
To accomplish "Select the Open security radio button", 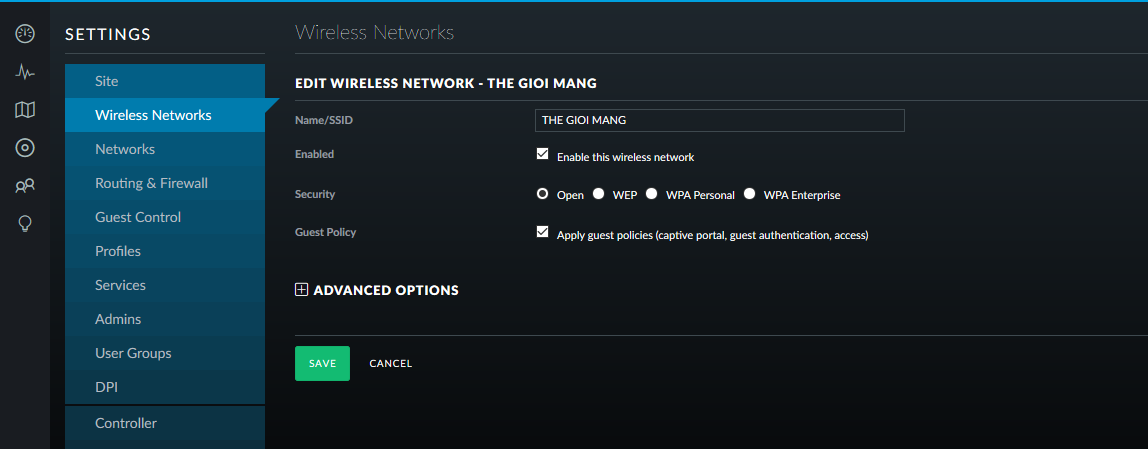I will pos(543,194).
